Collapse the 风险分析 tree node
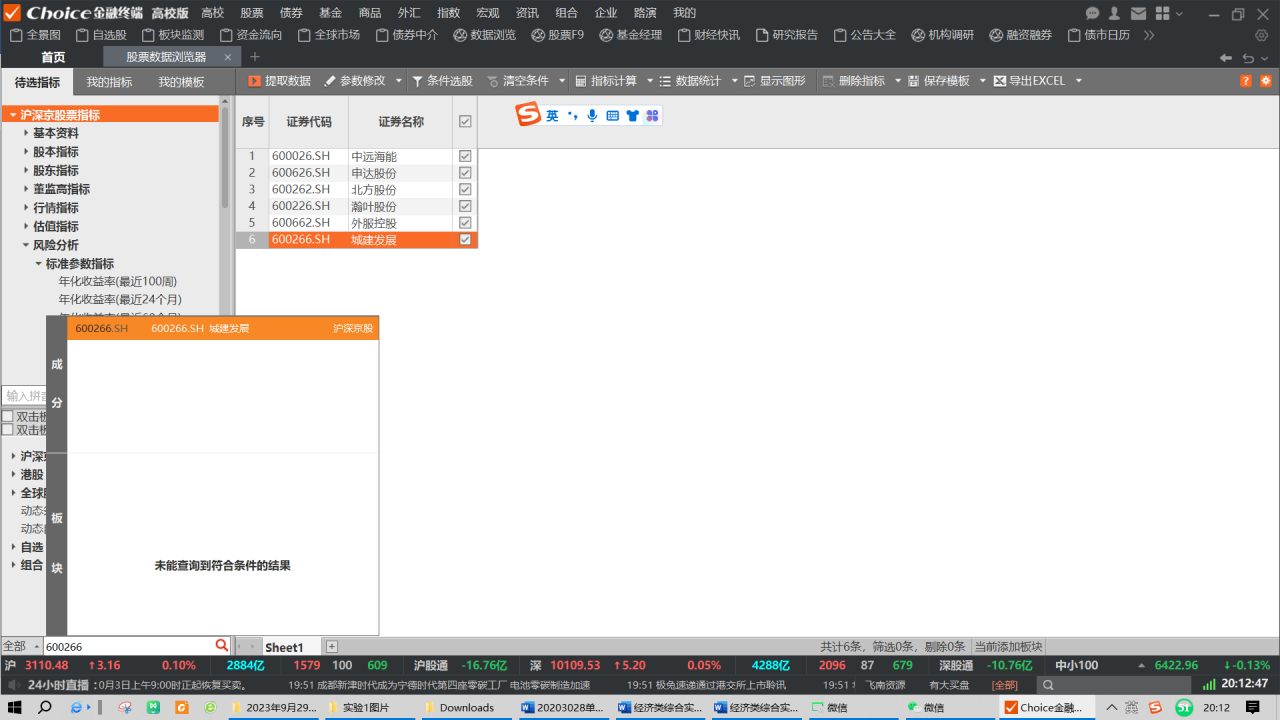This screenshot has height=720, width=1280. point(26,245)
